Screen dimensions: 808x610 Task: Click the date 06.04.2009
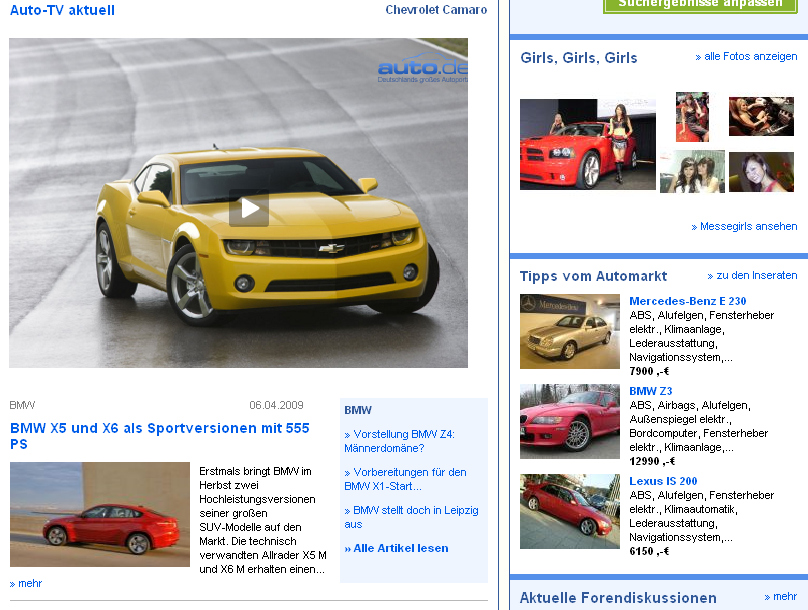(x=276, y=405)
